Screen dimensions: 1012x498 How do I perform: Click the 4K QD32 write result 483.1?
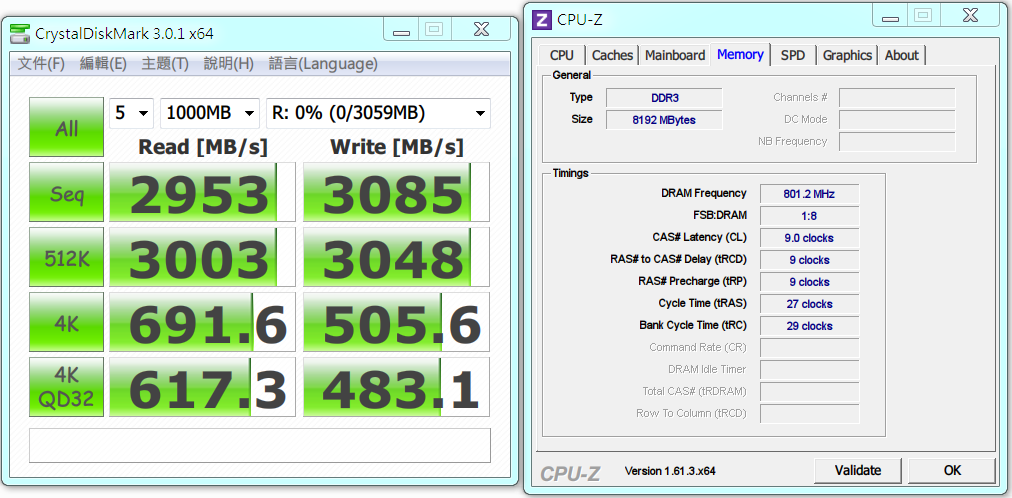tap(396, 387)
